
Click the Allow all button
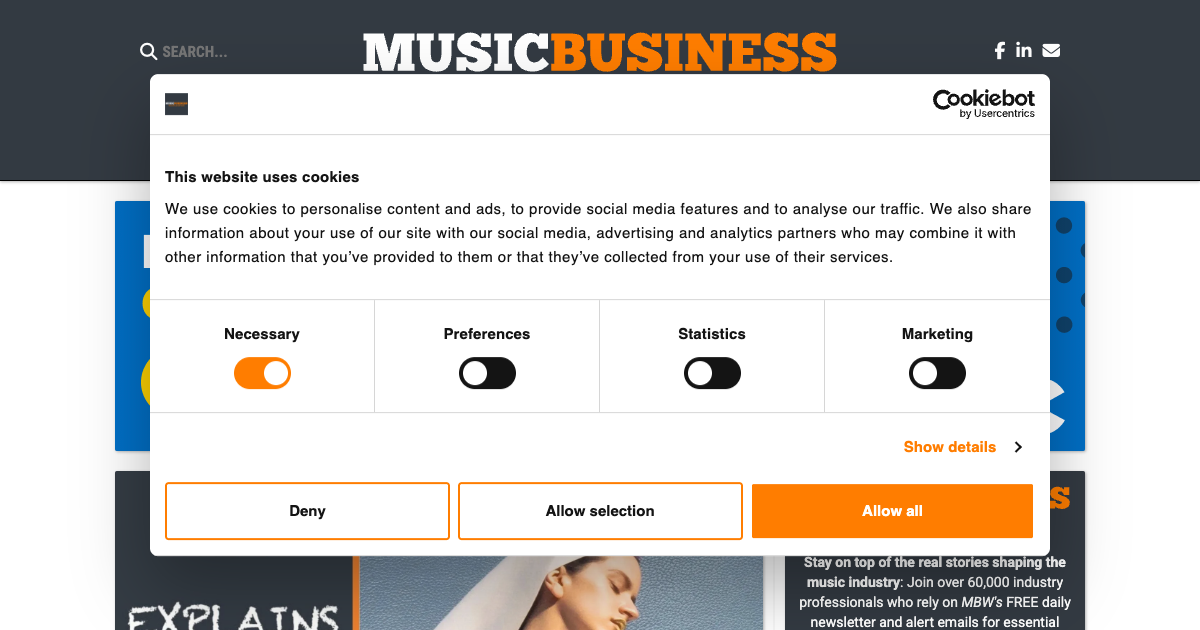point(892,511)
